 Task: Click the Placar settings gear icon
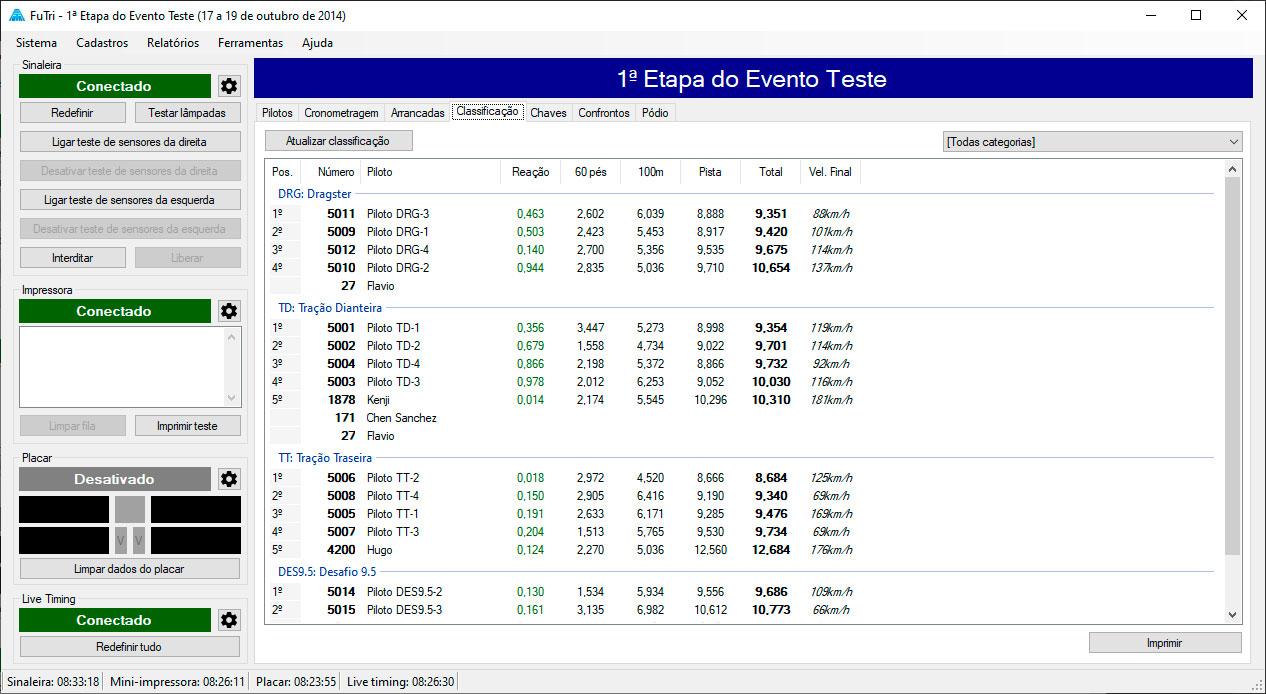[229, 479]
